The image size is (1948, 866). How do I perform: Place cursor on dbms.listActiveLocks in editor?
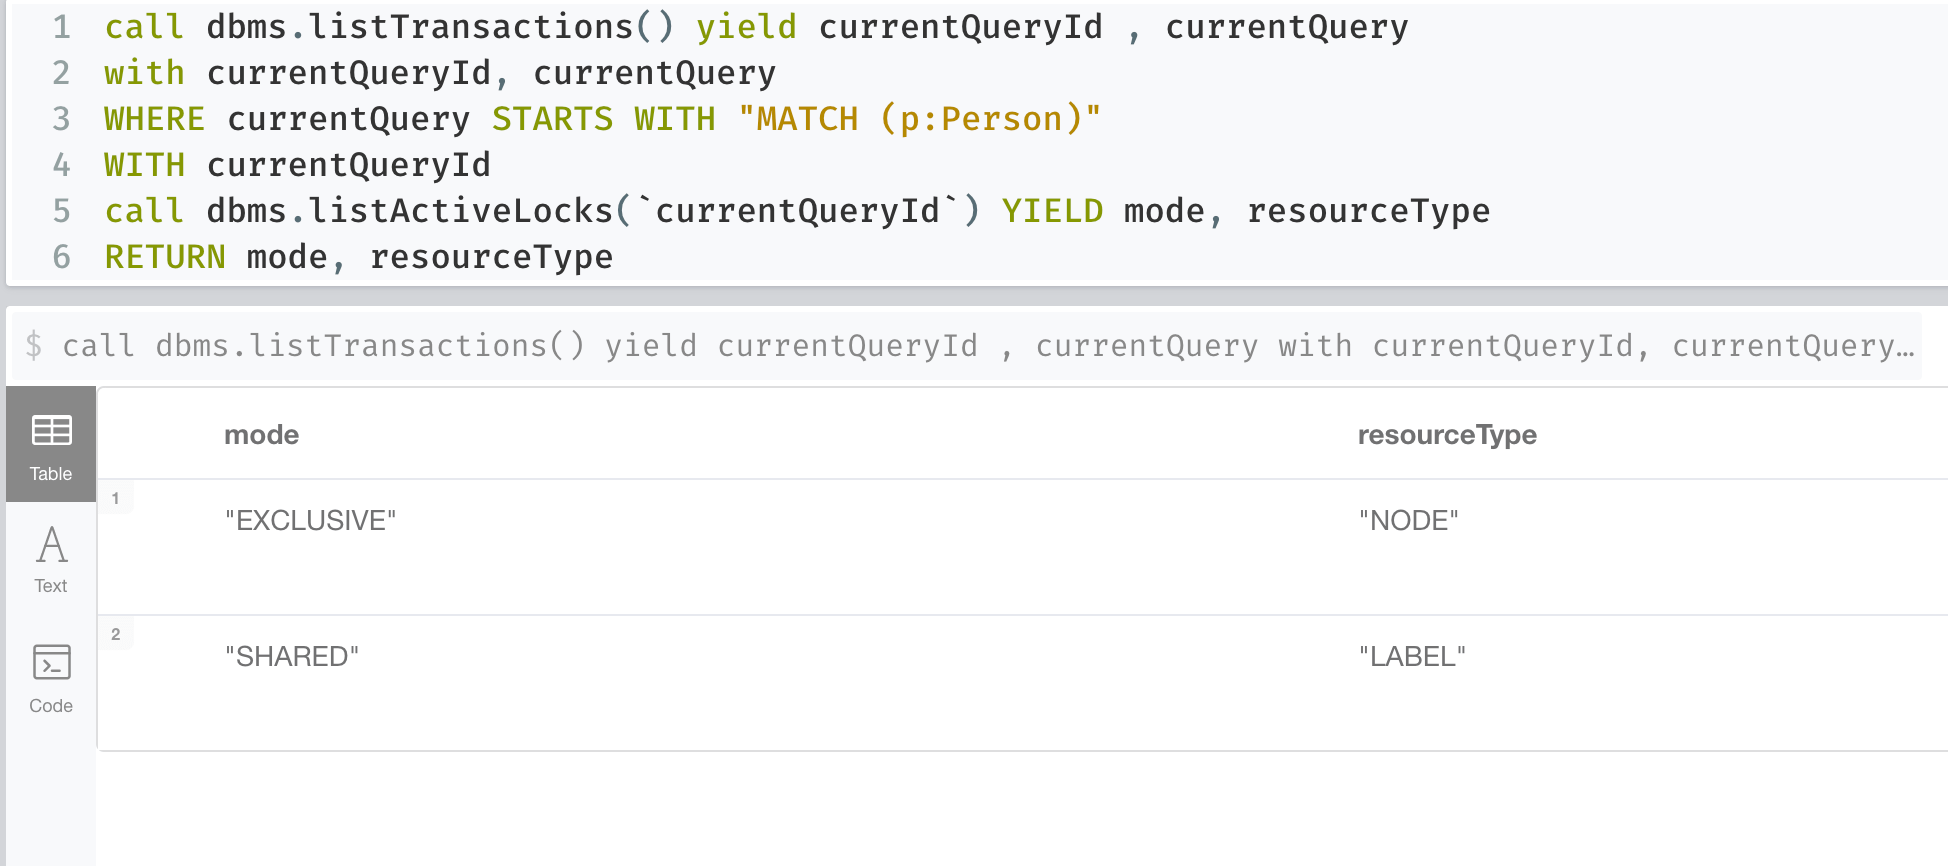point(410,211)
